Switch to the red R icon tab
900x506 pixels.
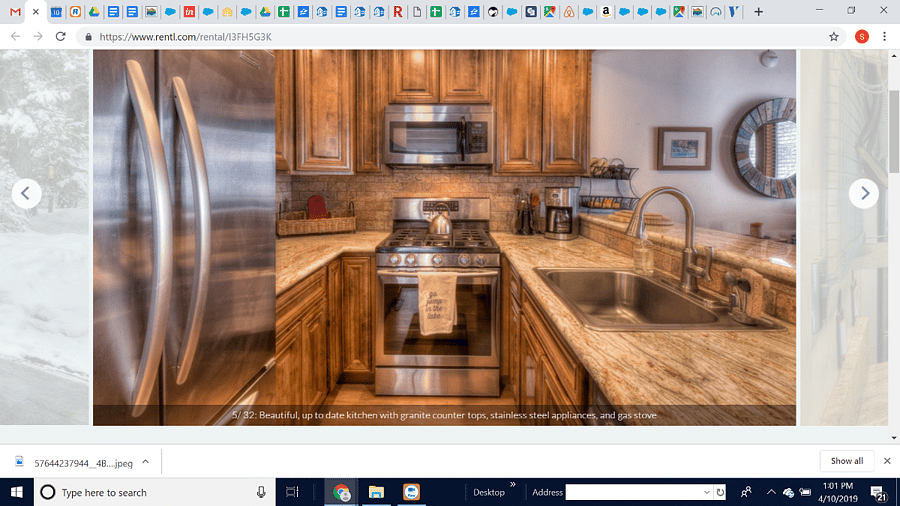point(398,11)
